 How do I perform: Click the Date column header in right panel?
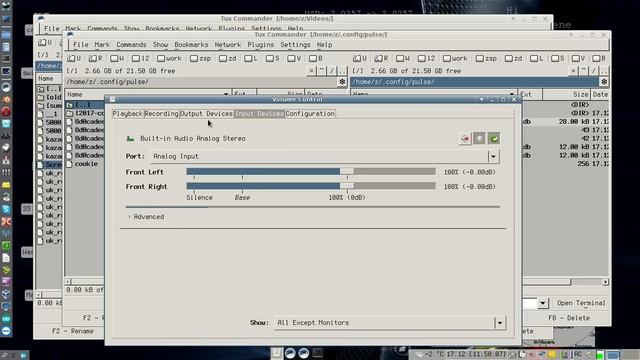[600, 94]
